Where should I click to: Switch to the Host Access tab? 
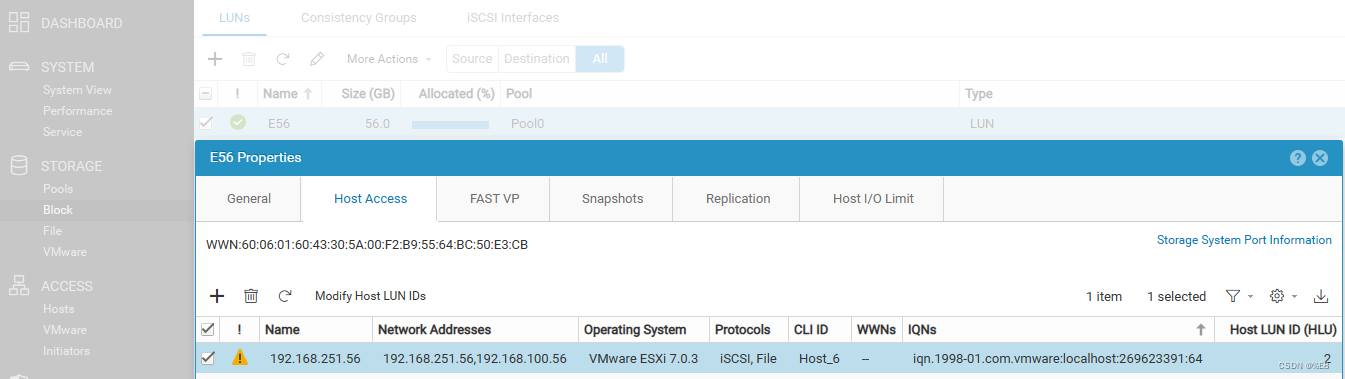coord(370,199)
